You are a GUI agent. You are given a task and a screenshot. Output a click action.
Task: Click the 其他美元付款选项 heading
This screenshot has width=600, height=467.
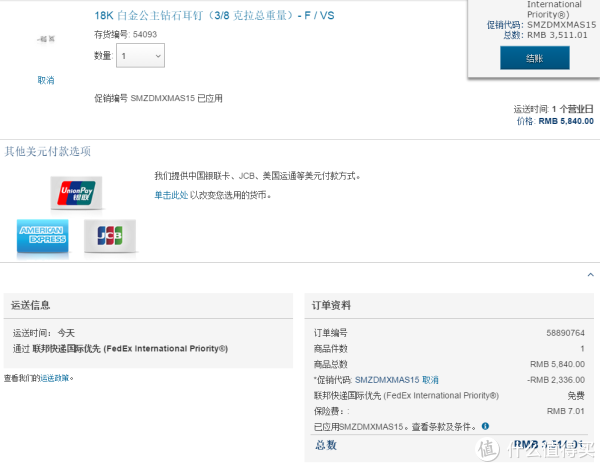point(48,152)
